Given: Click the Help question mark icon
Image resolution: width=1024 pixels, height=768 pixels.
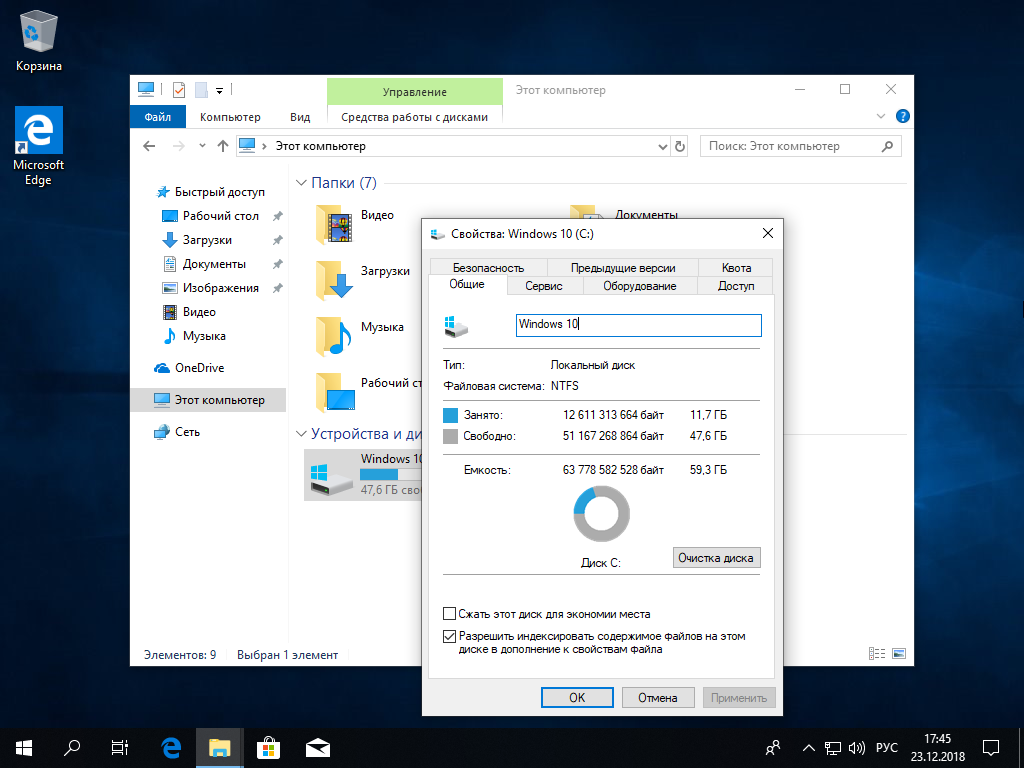Looking at the screenshot, I should coord(903,116).
